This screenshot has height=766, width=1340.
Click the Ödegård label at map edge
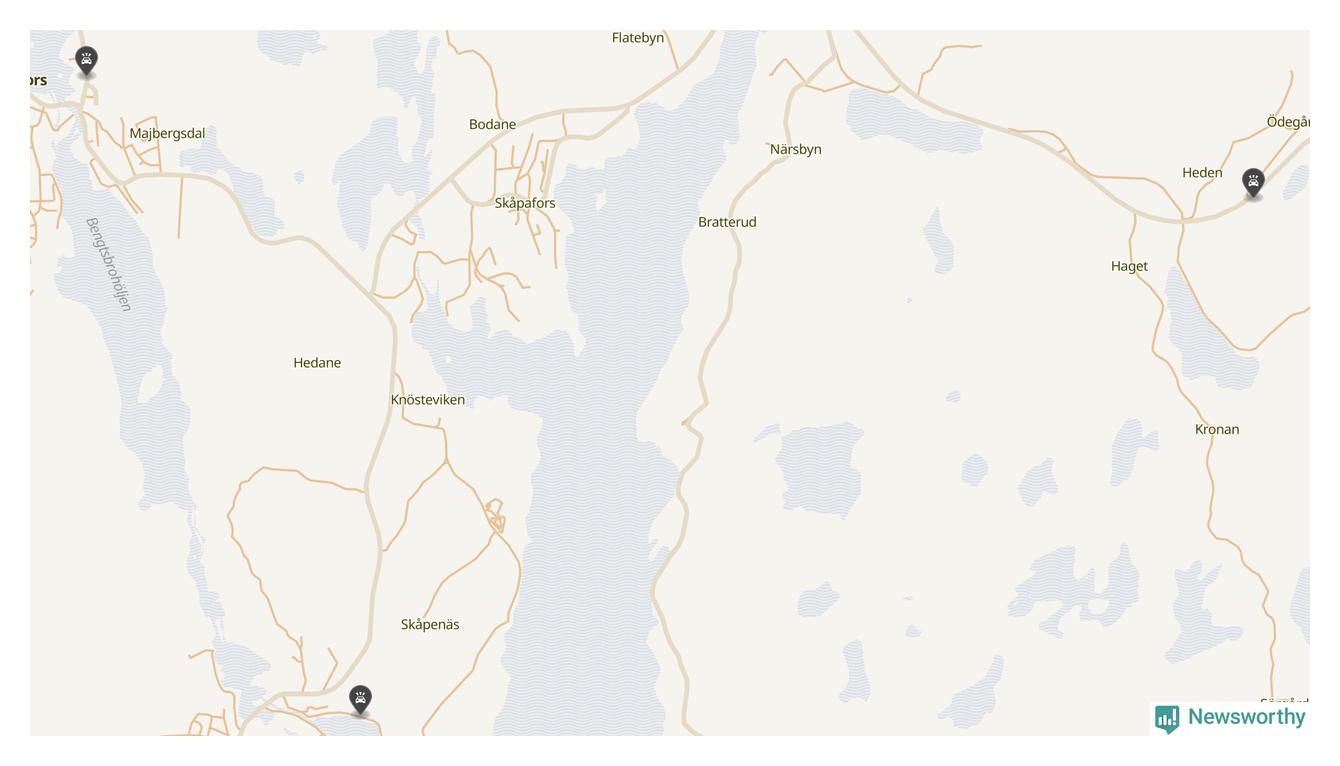pyautogui.click(x=1288, y=122)
